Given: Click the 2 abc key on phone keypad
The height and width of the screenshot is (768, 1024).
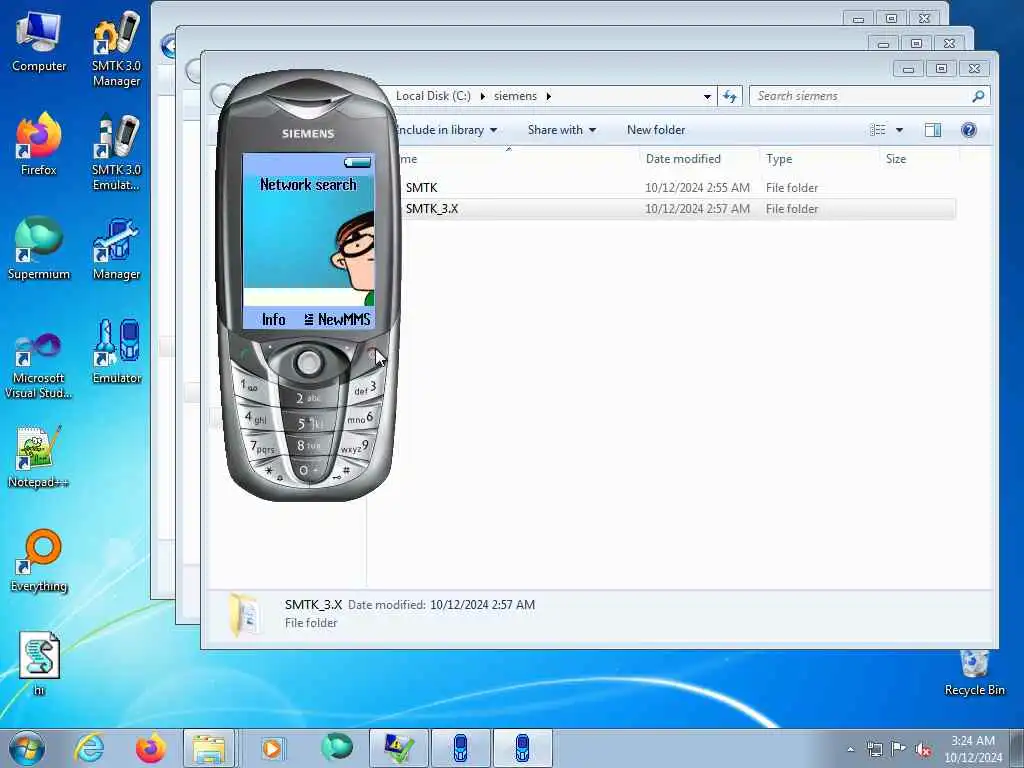Looking at the screenshot, I should click(308, 397).
